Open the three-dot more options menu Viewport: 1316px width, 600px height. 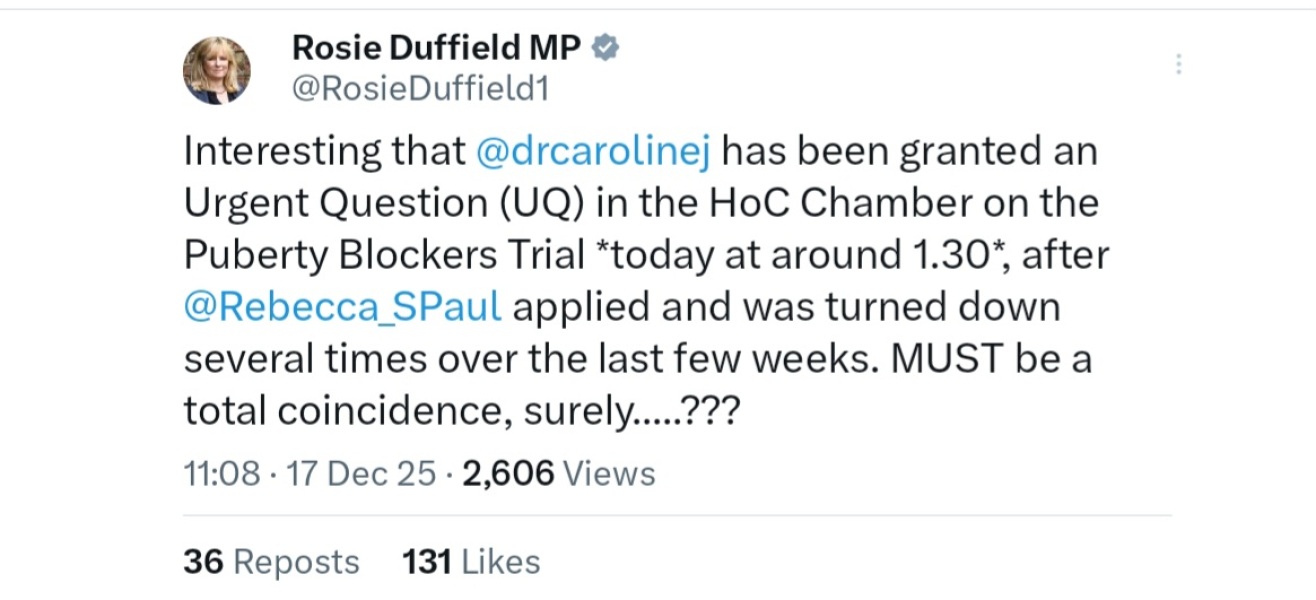(1179, 65)
